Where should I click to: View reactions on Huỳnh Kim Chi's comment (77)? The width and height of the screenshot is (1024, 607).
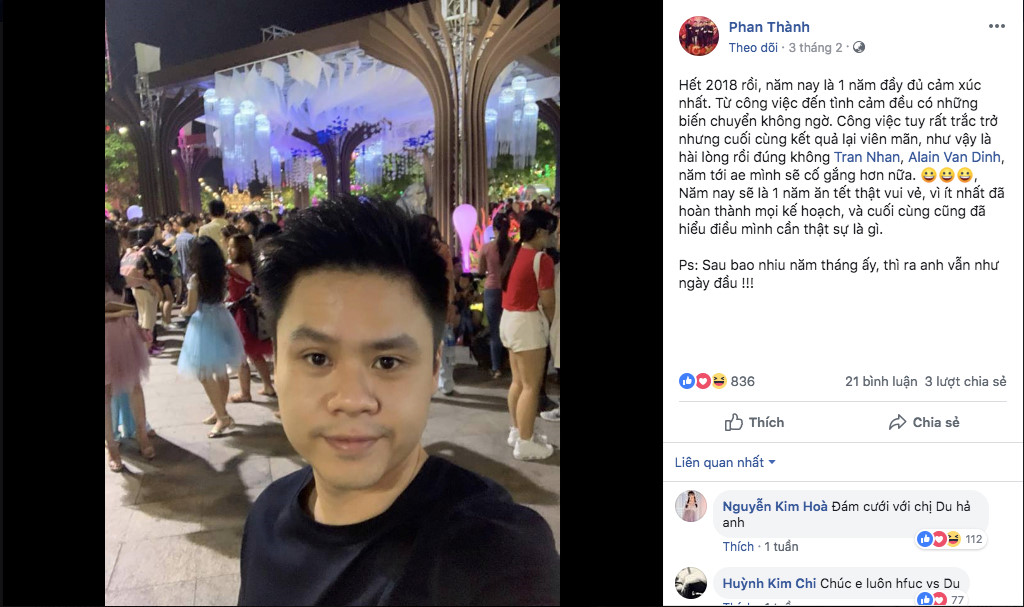[x=940, y=599]
